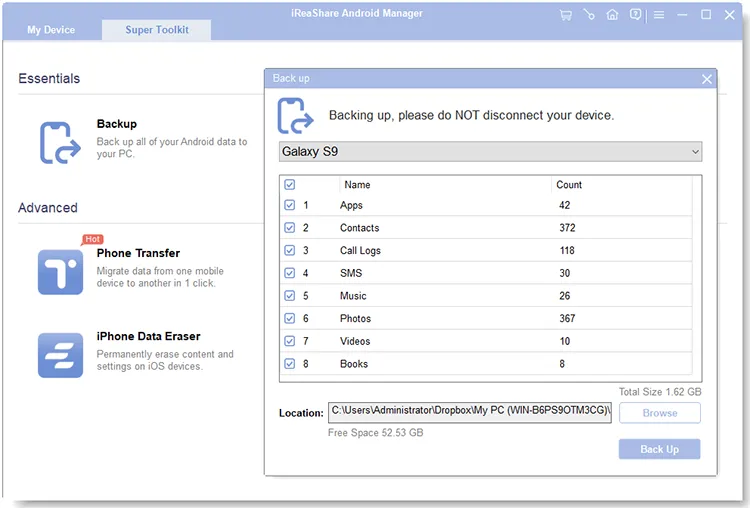Close the Back up dialog

coord(706,79)
